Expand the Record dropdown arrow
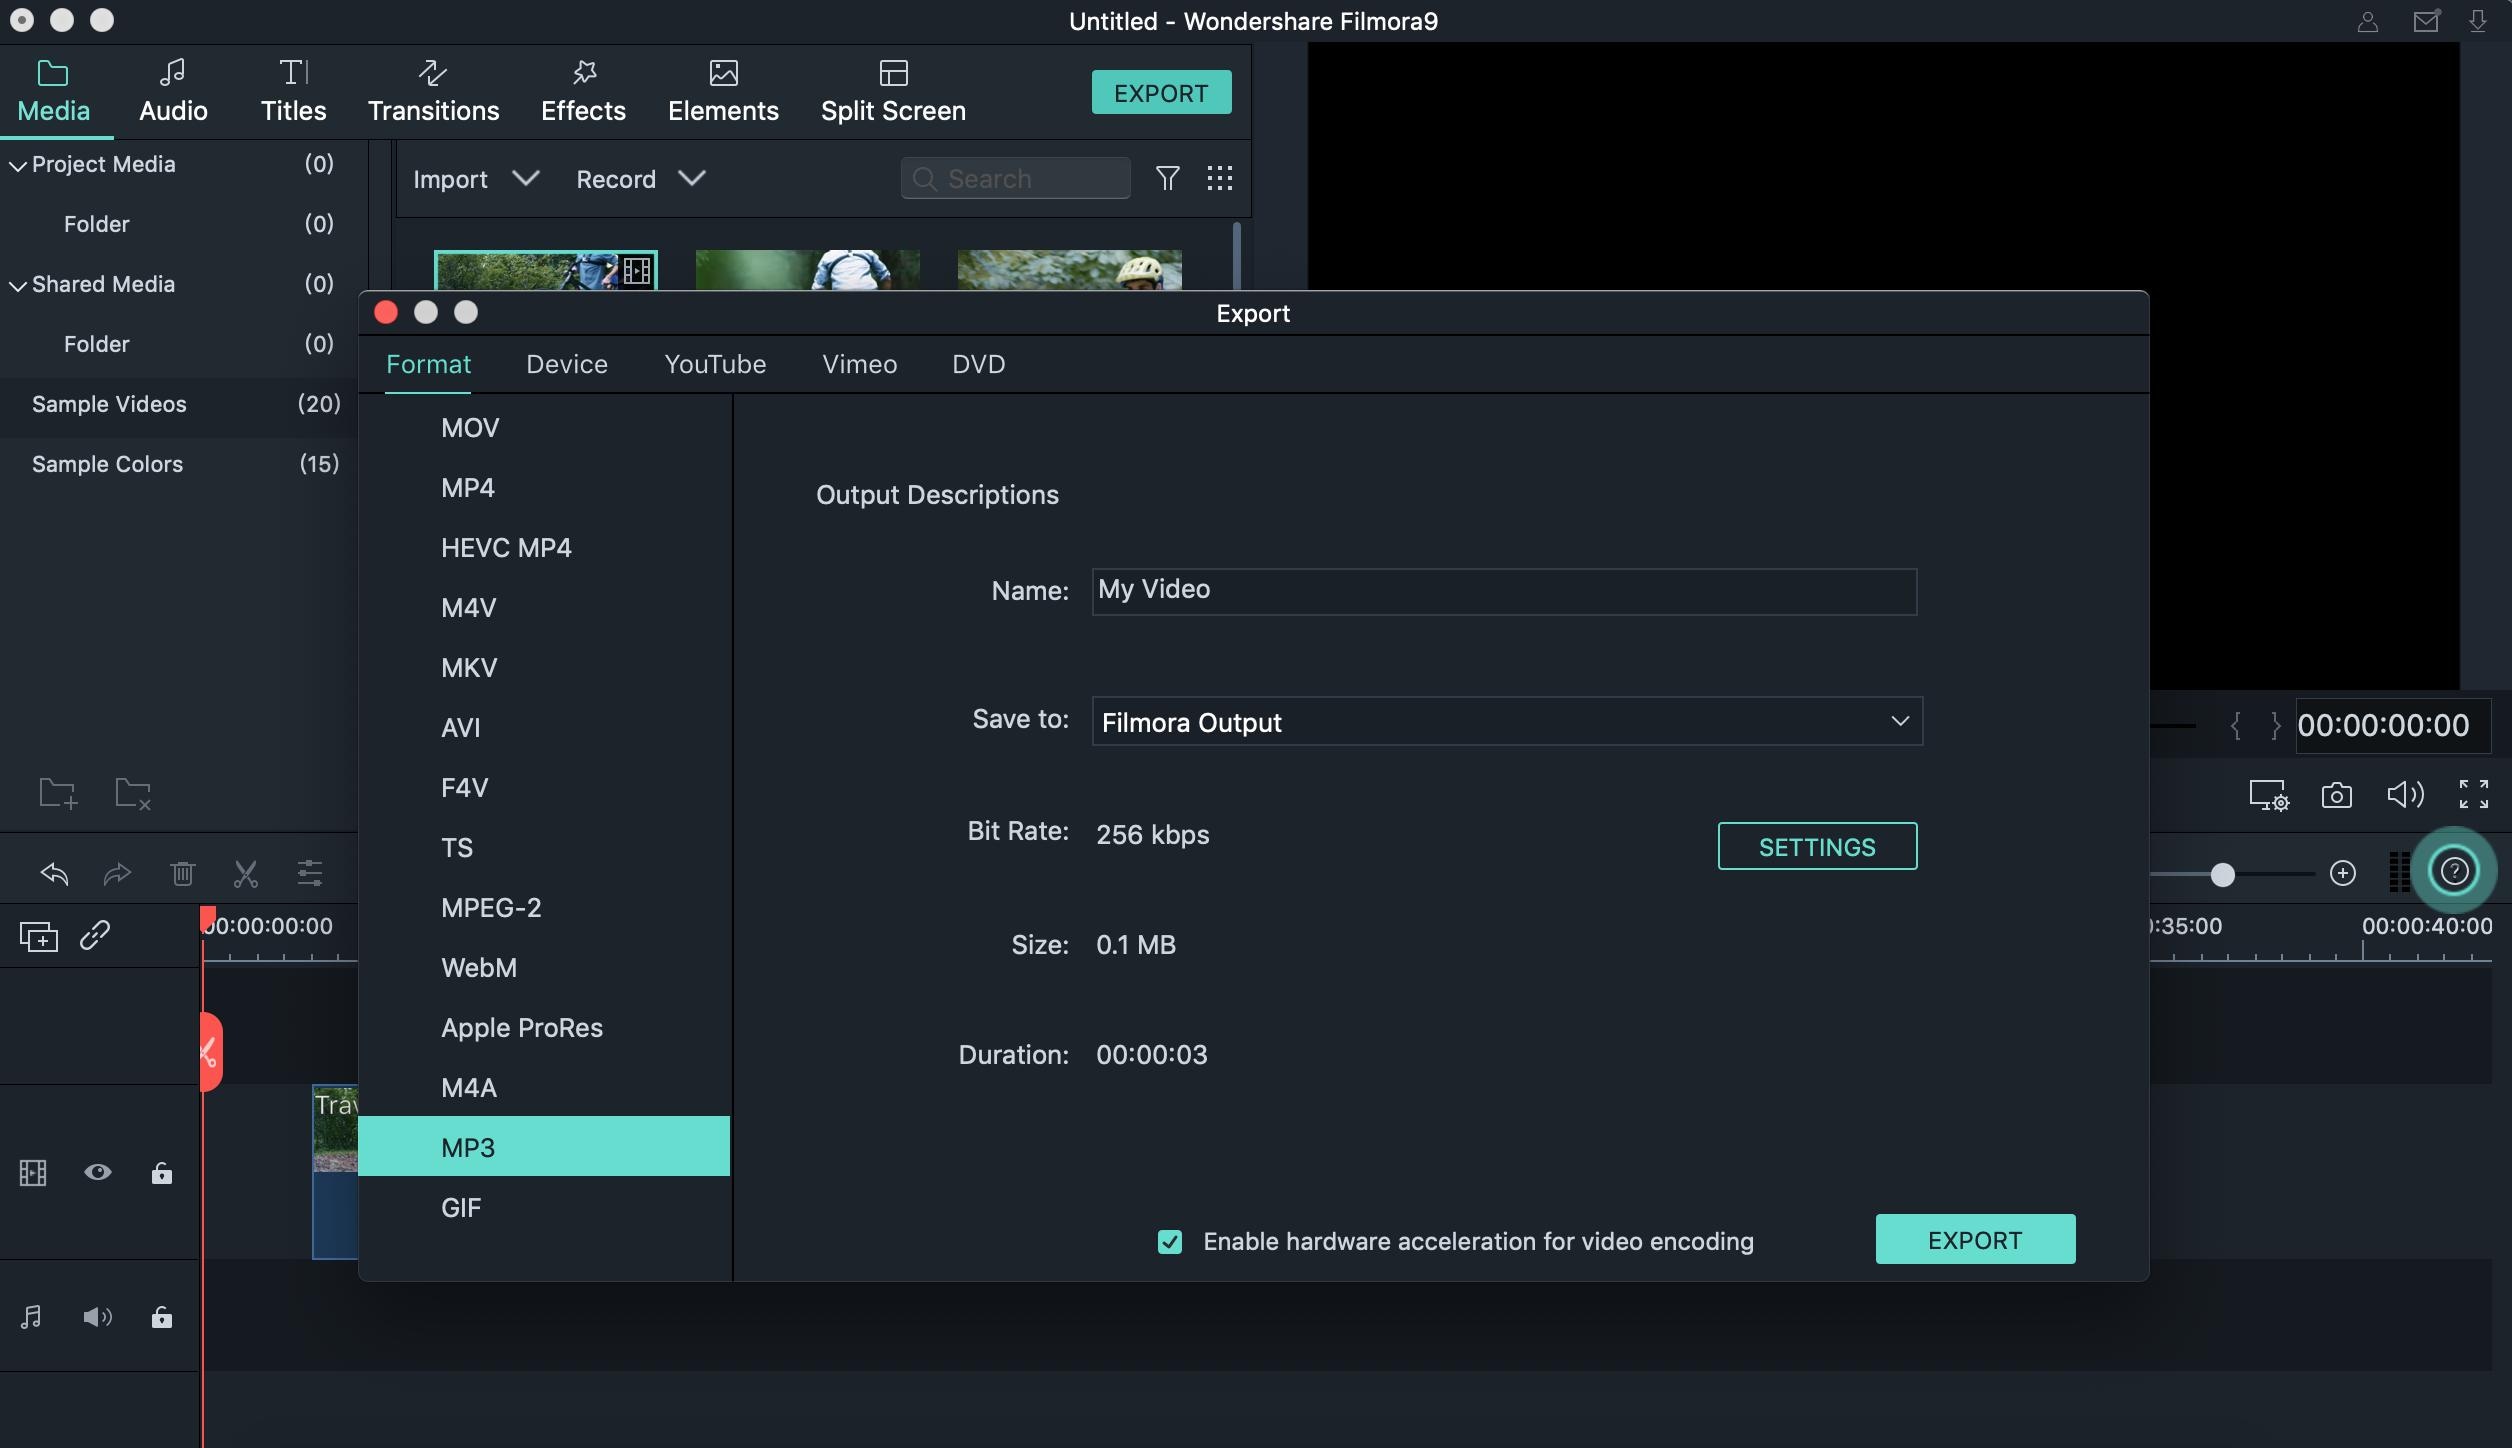This screenshot has height=1448, width=2512. (x=690, y=178)
